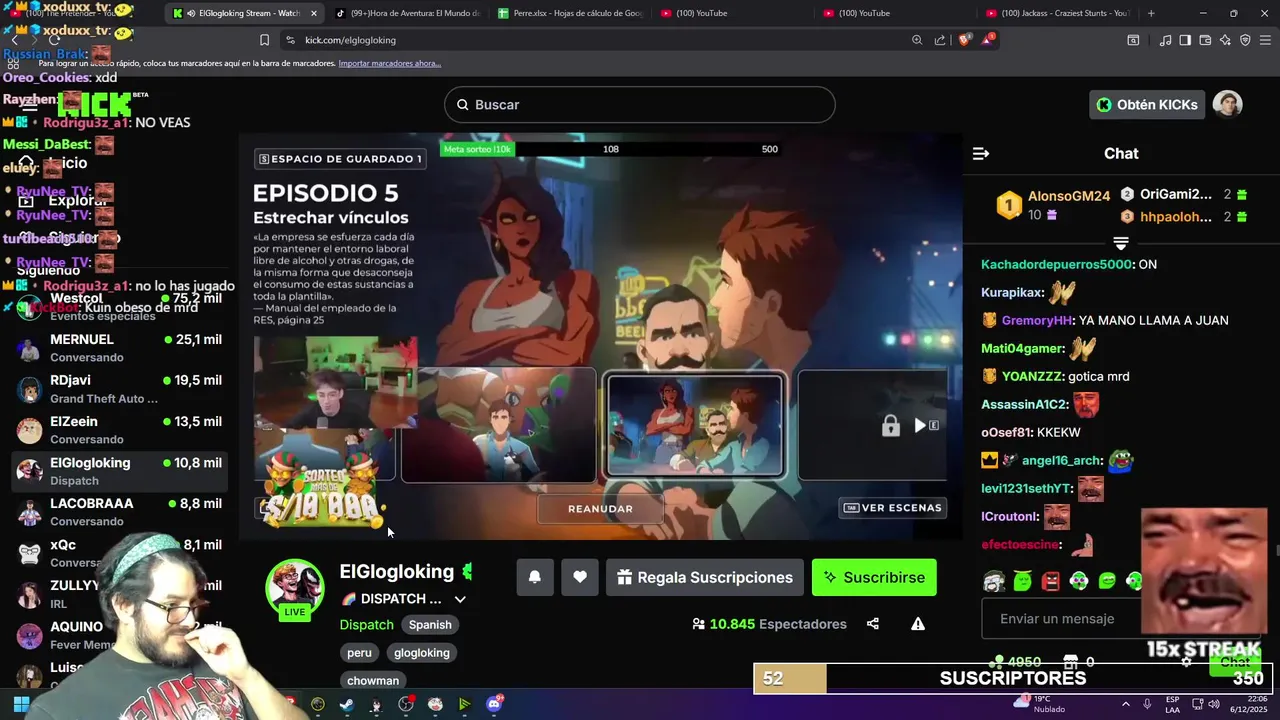The image size is (1280, 720).
Task: Open the browser hamburger menu
Action: [1266, 40]
